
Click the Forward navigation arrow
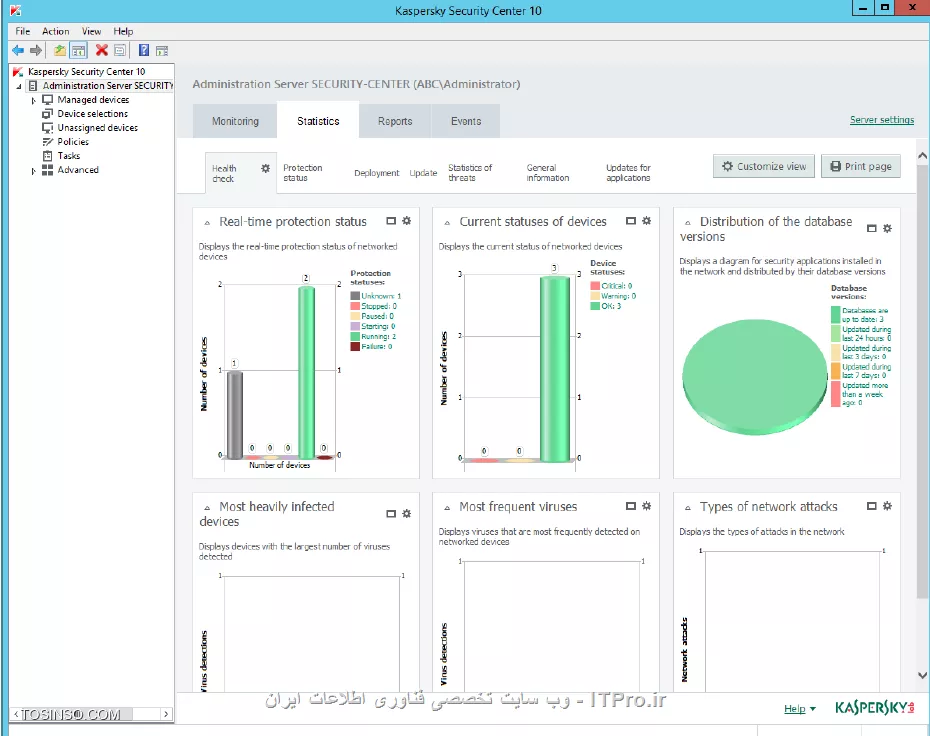coord(36,50)
